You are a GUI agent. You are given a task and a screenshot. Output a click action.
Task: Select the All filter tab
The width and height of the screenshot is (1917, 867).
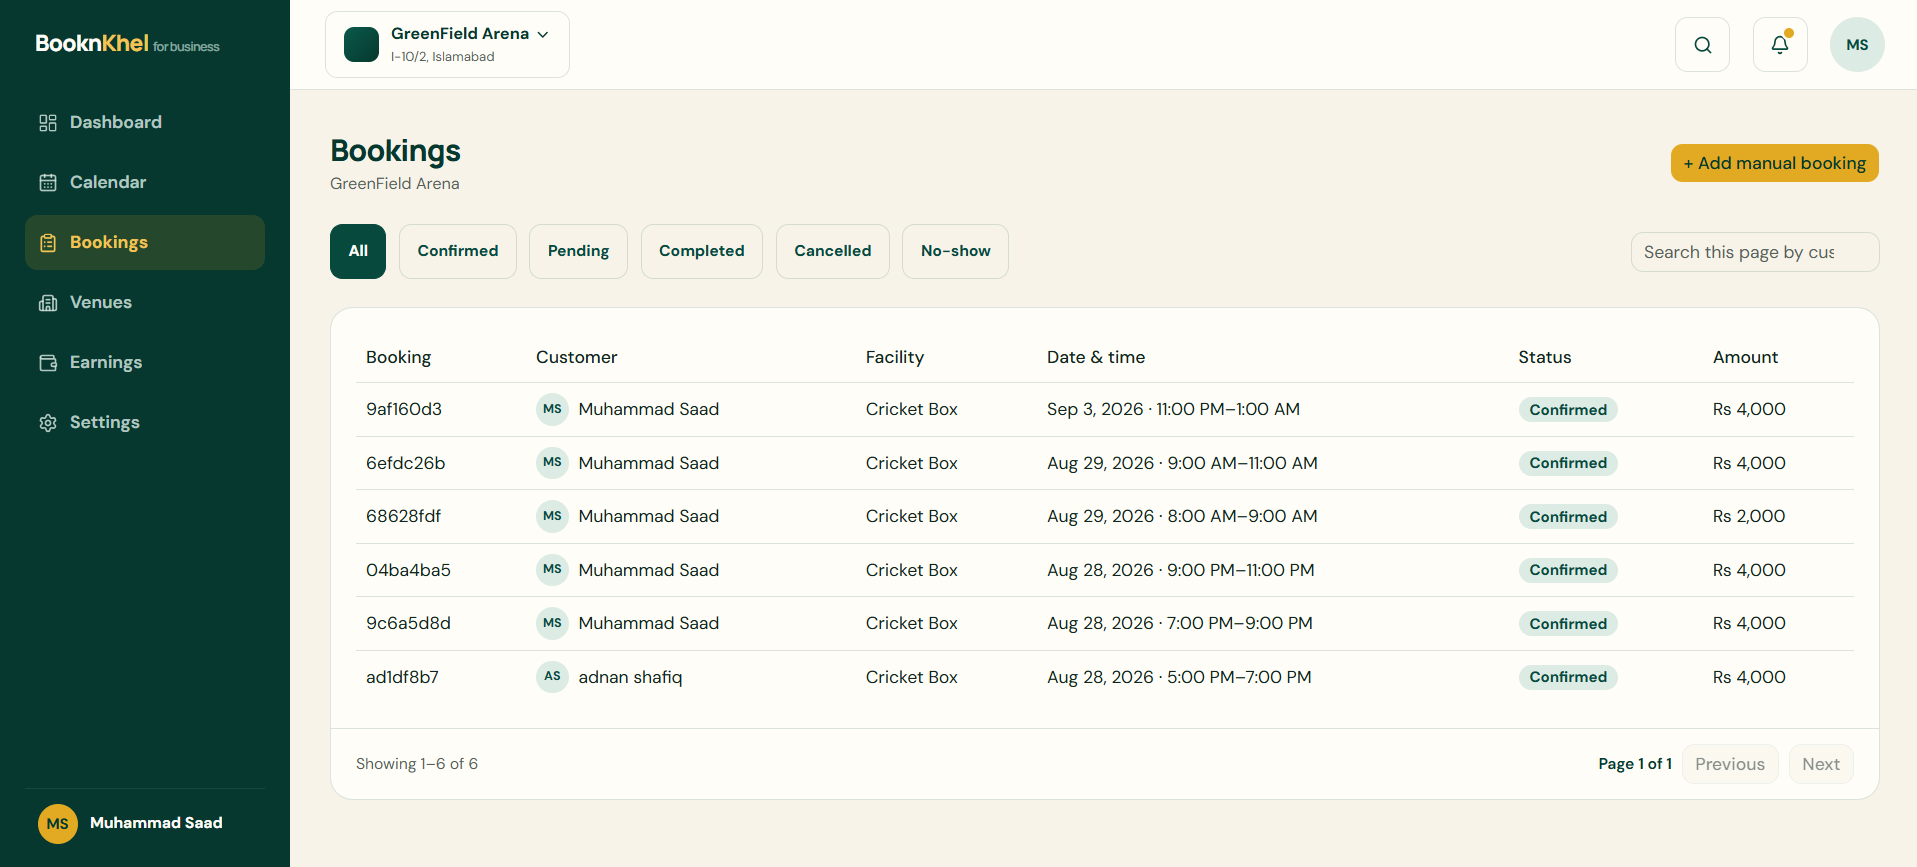pyautogui.click(x=358, y=251)
